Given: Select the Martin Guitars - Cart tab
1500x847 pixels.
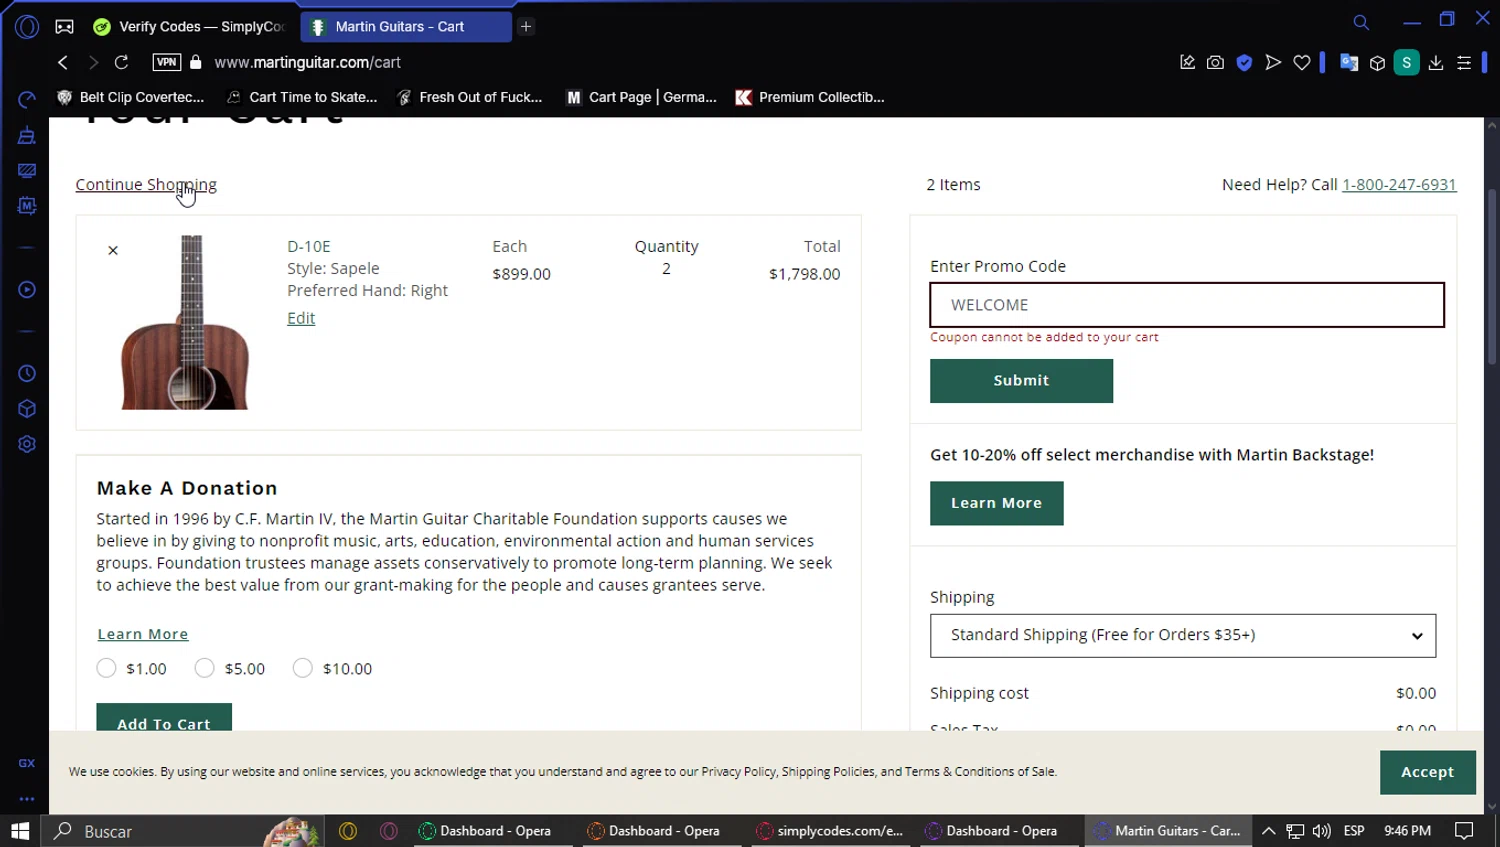Looking at the screenshot, I should pyautogui.click(x=406, y=27).
